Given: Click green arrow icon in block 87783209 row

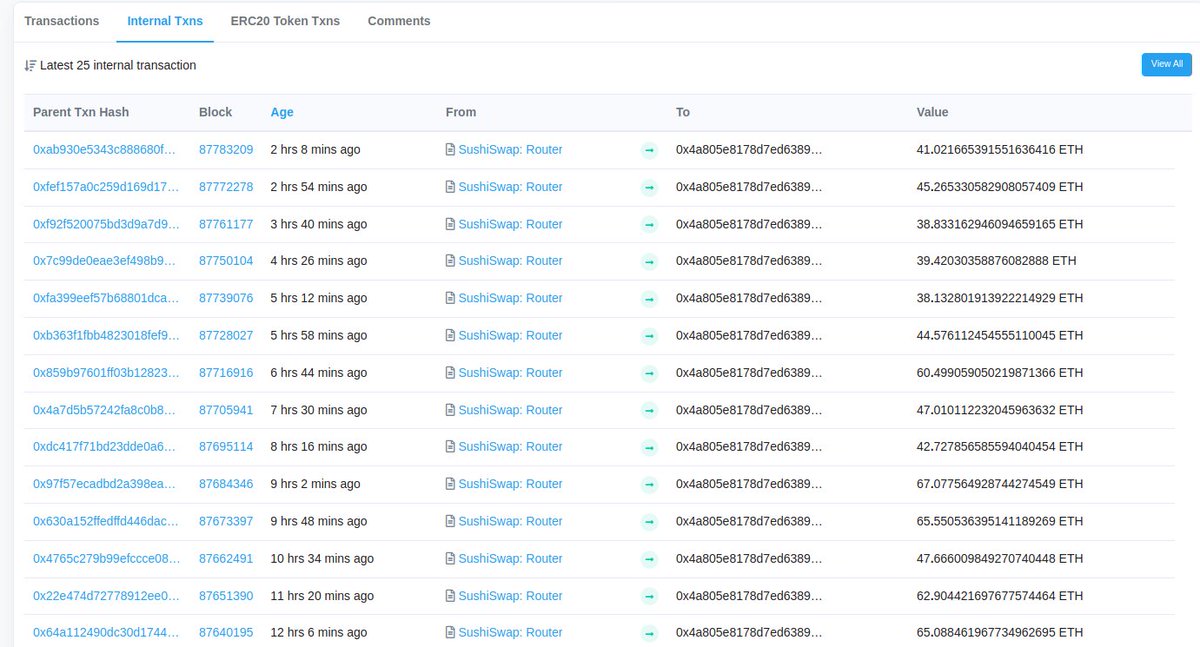Looking at the screenshot, I should [x=649, y=150].
